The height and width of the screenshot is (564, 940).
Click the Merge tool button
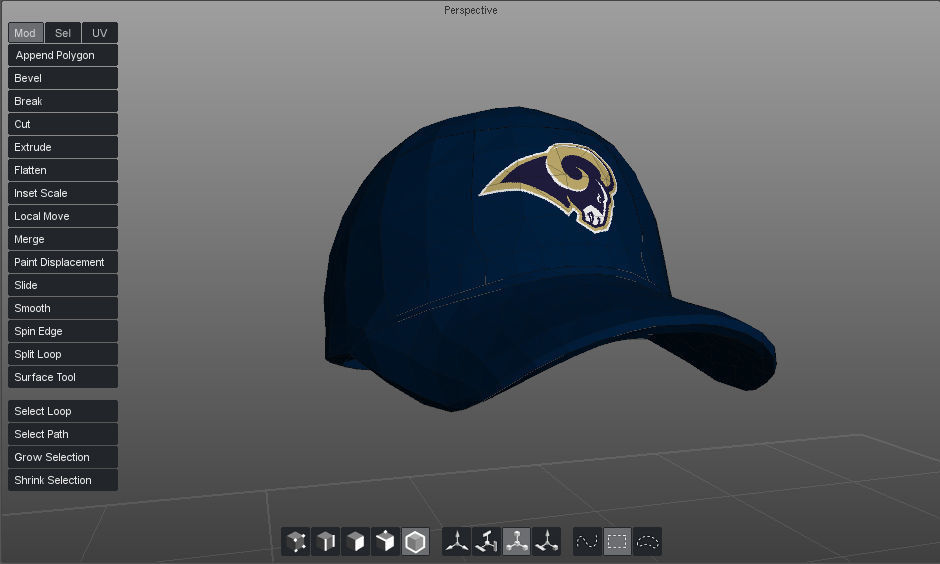click(x=63, y=239)
